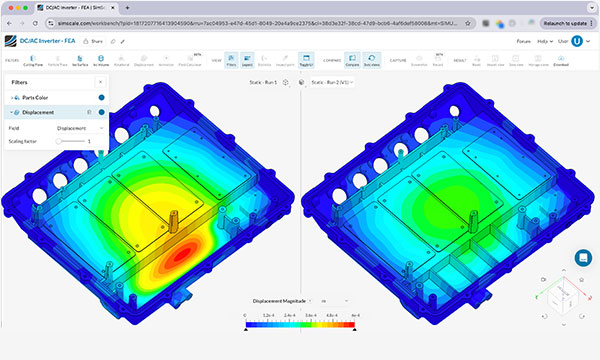This screenshot has width=600, height=360.
Task: Select the Cutting Plane filter tool
Action: (33, 60)
